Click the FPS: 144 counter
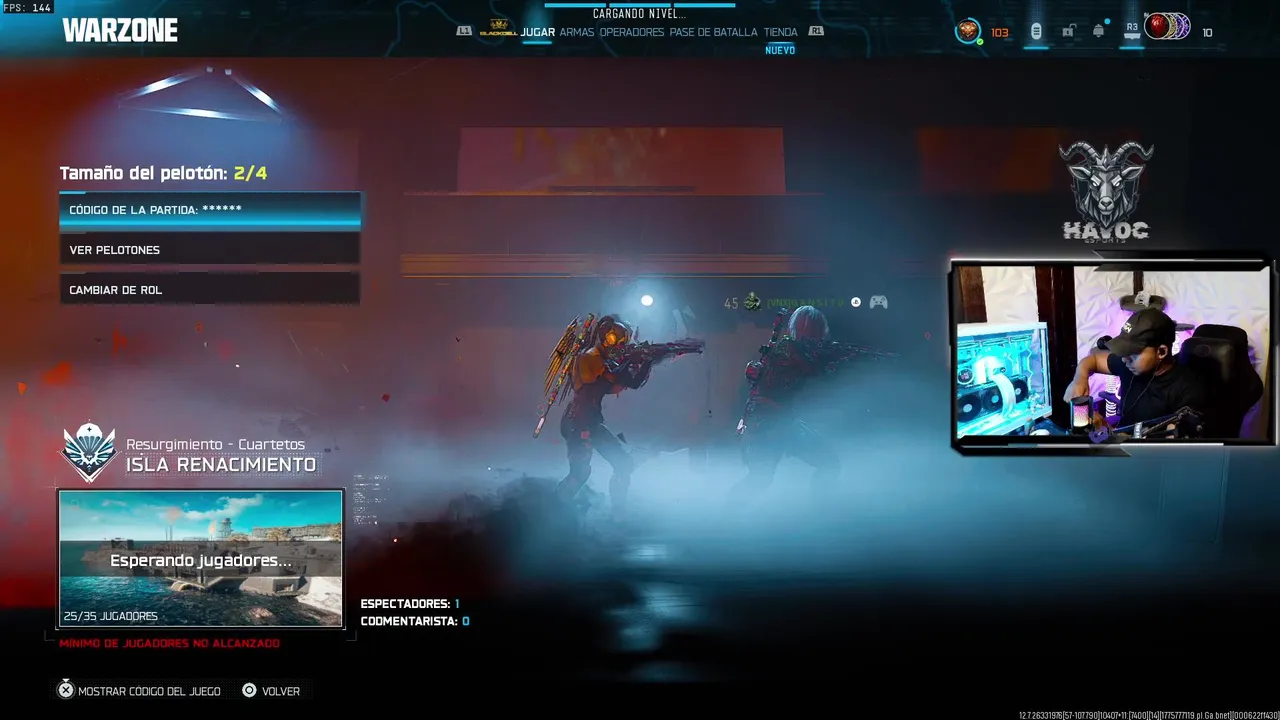 (26, 7)
